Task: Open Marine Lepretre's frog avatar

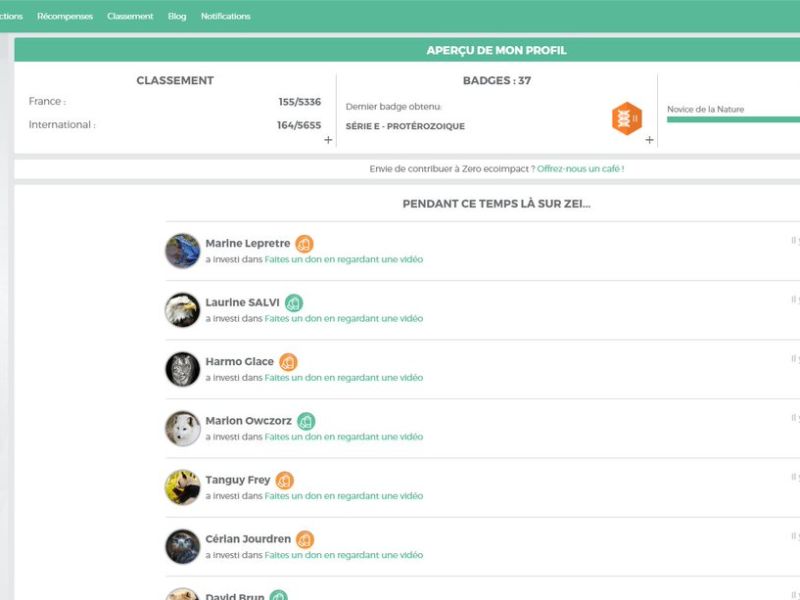Action: coord(183,251)
